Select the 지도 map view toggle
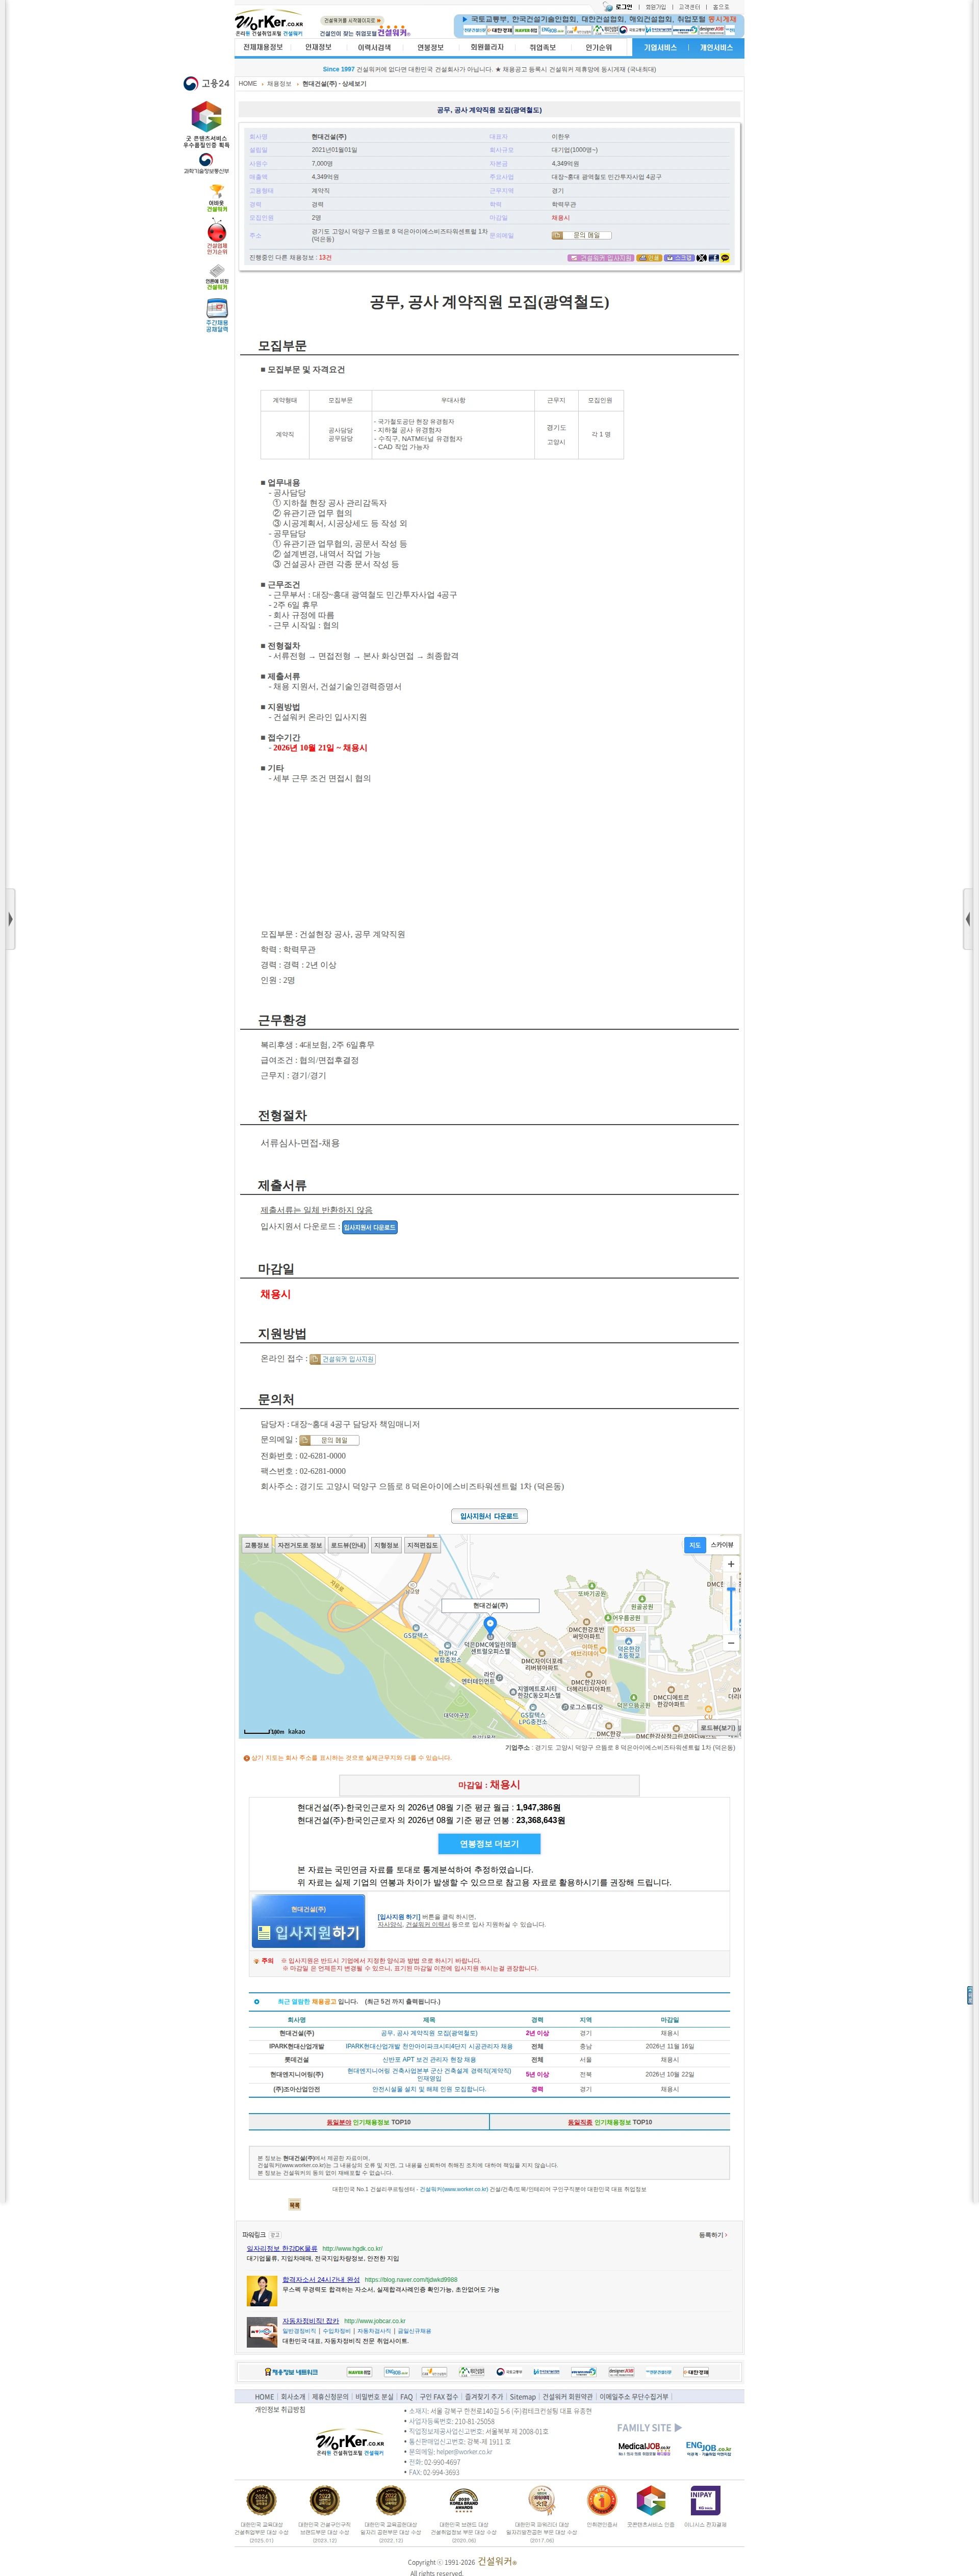Viewport: 979px width, 2576px height. point(695,1545)
